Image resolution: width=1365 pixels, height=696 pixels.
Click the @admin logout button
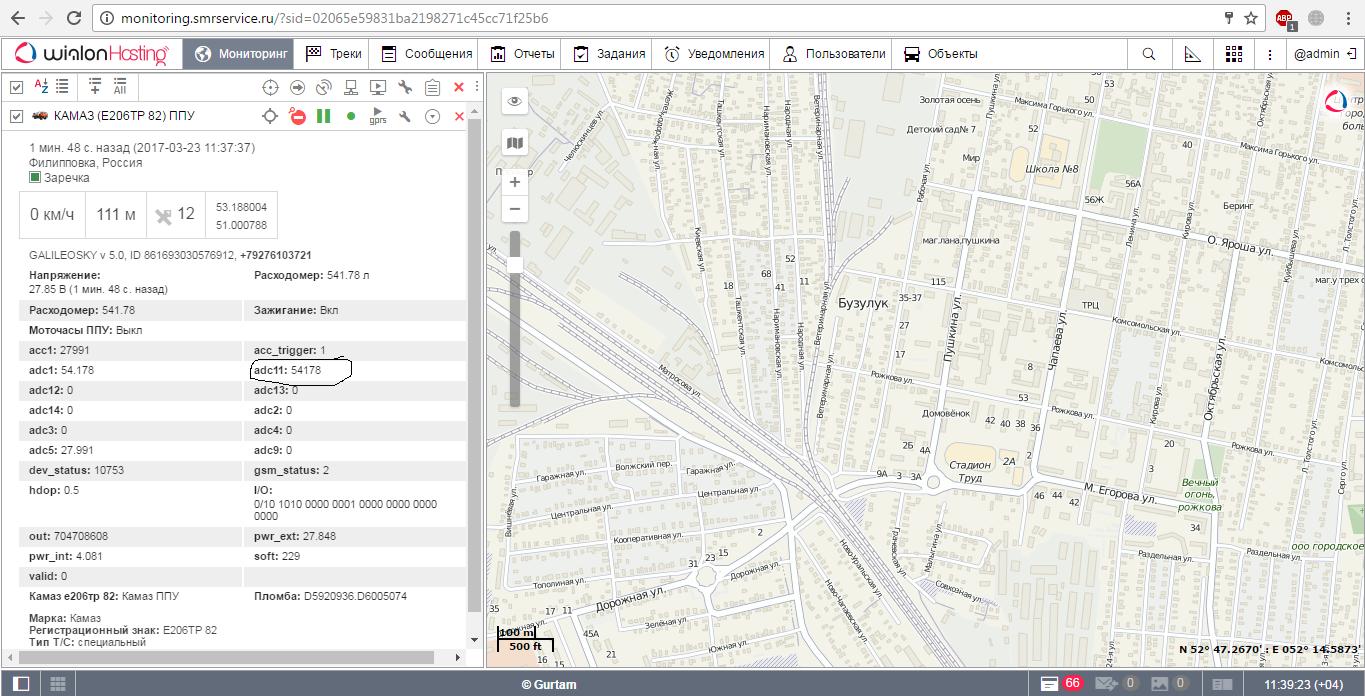click(x=1322, y=54)
